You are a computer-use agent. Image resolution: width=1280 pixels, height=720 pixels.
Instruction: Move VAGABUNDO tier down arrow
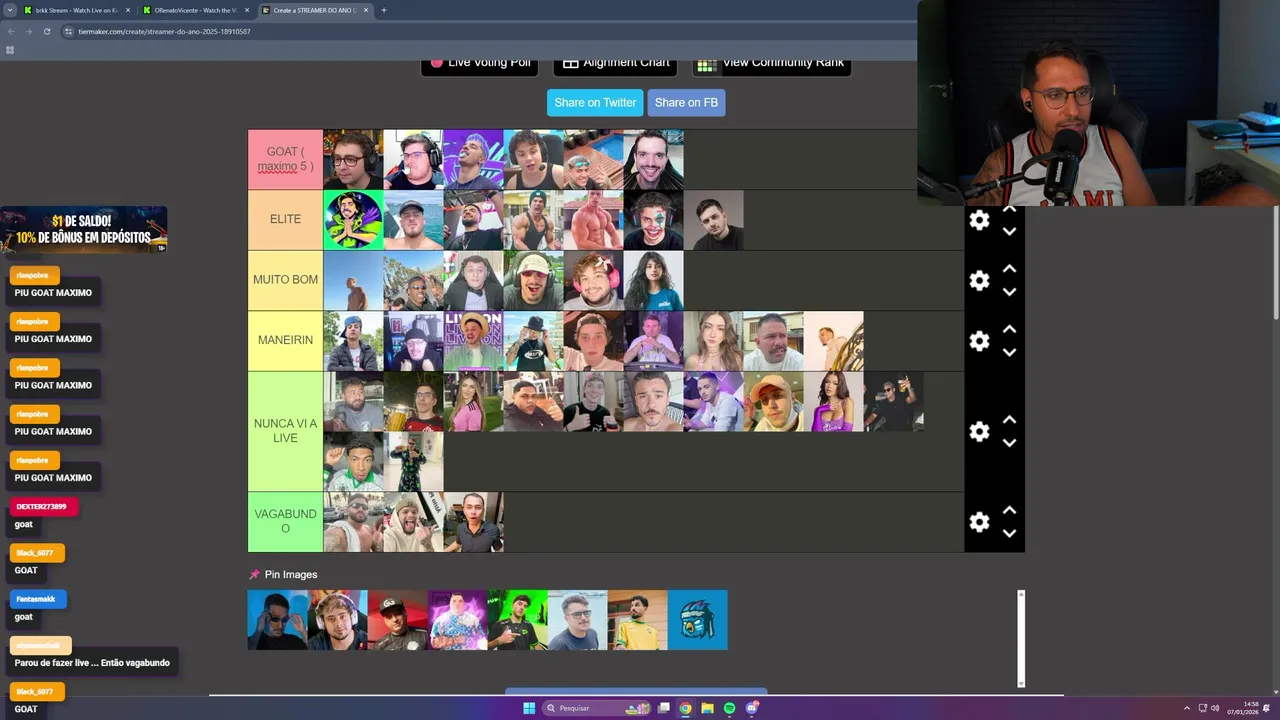pyautogui.click(x=1009, y=533)
